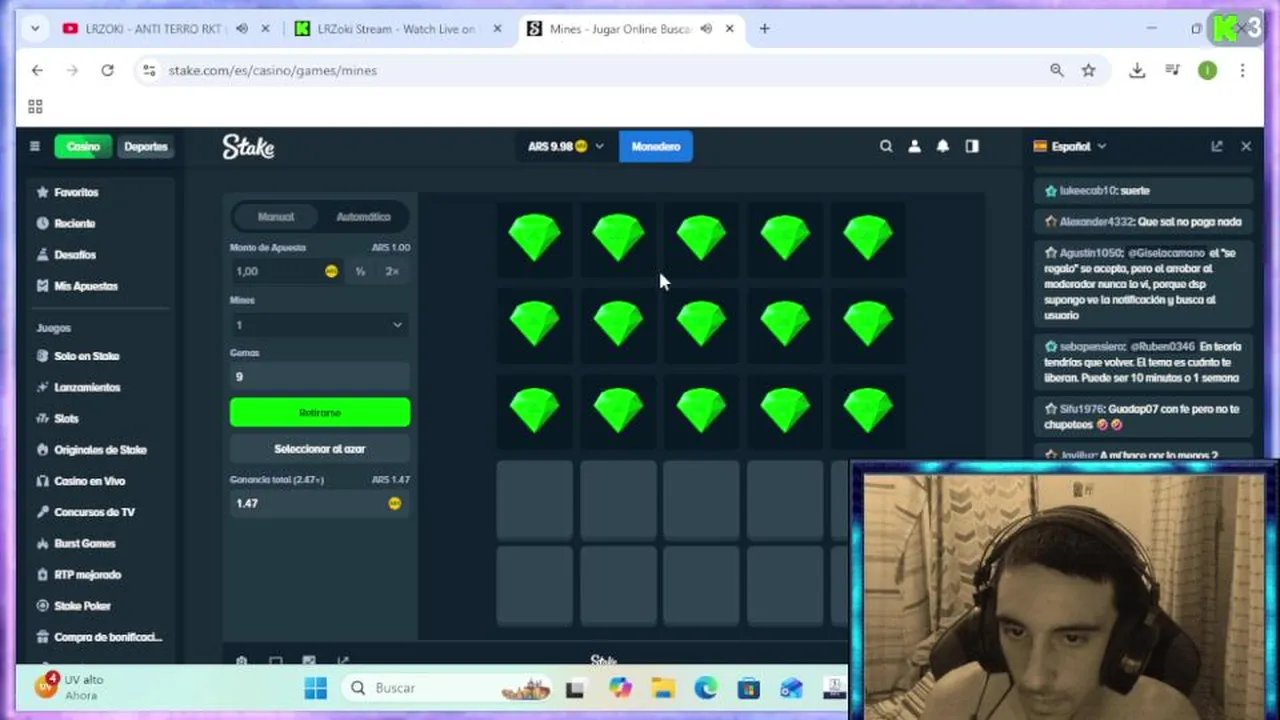Open the Chrome apps grid shortcut
This screenshot has width=1280, height=720.
pyautogui.click(x=35, y=106)
